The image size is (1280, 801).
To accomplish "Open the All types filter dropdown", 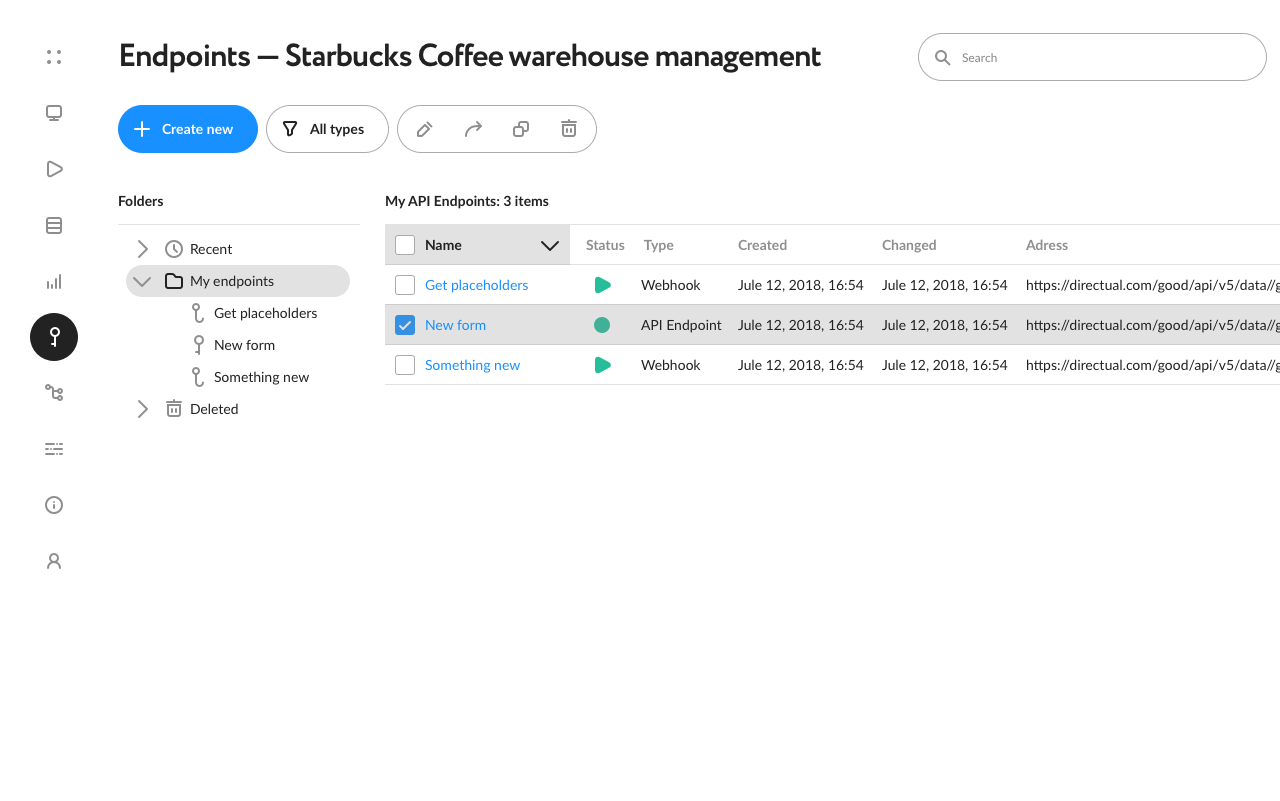I will pos(327,129).
